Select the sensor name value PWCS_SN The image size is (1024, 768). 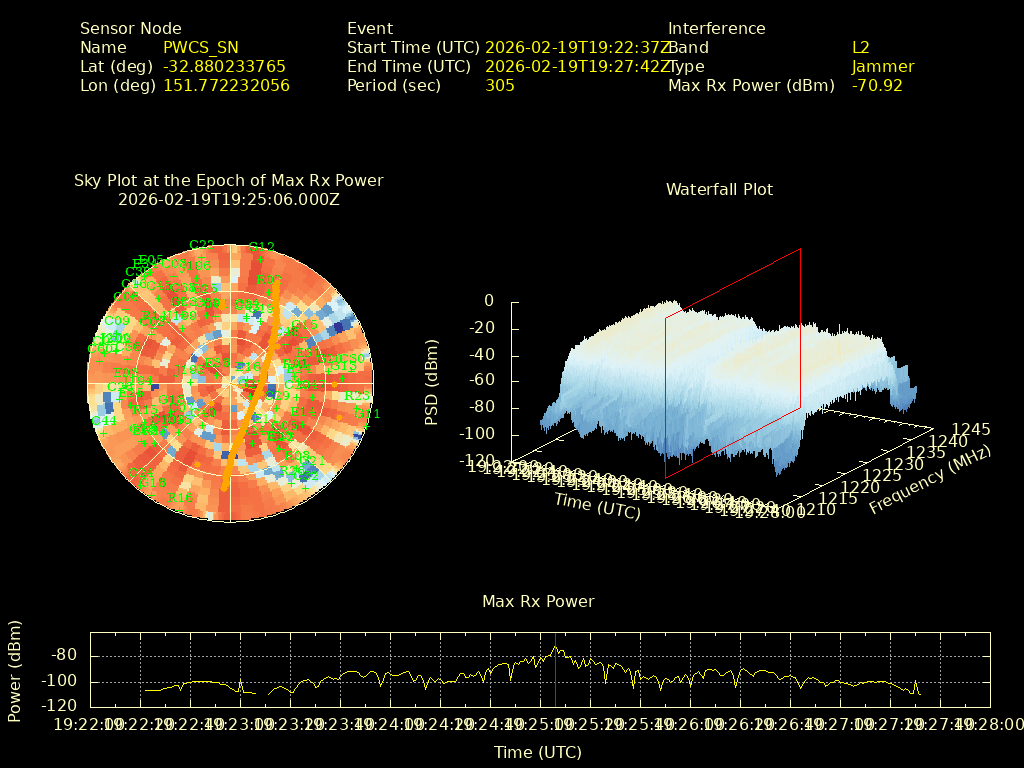point(201,47)
